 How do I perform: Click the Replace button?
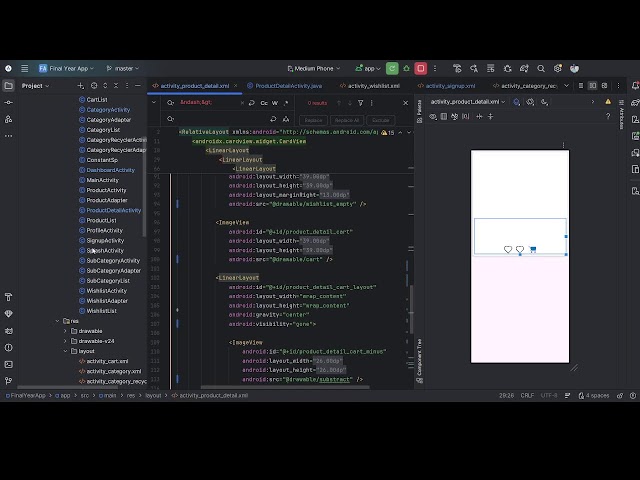tap(313, 120)
